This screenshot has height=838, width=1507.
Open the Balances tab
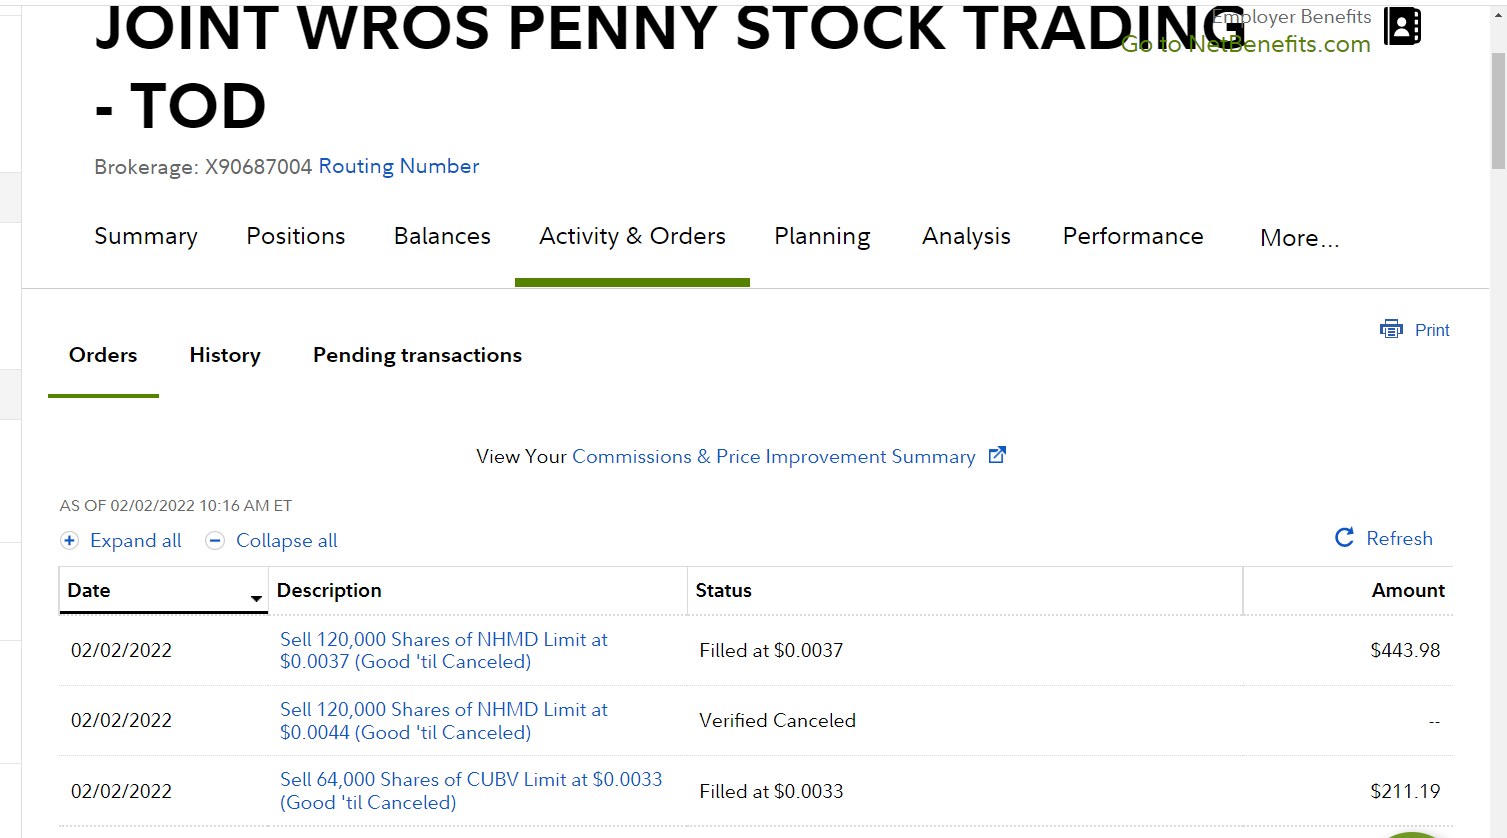442,236
